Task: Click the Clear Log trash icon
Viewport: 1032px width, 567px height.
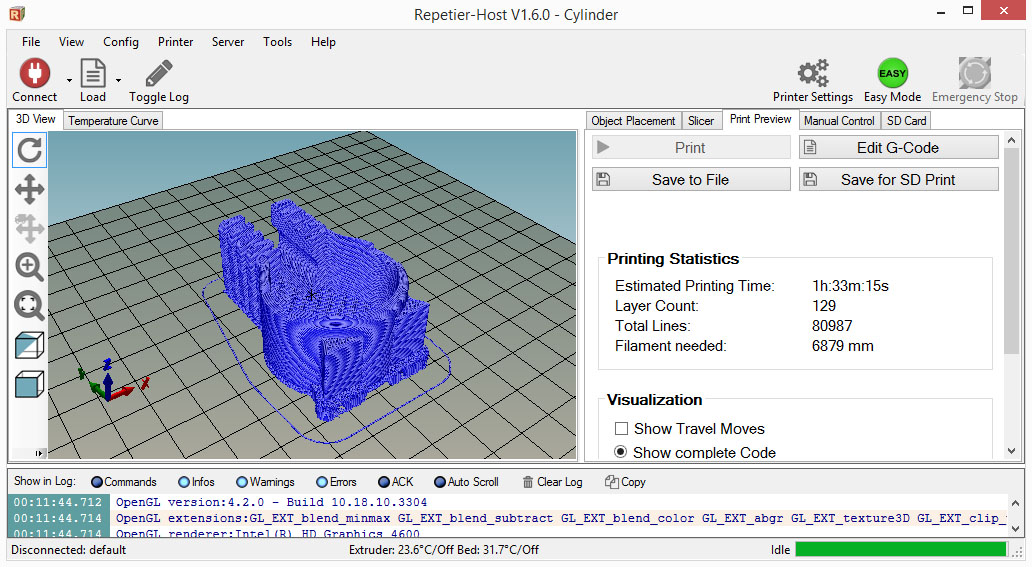Action: (528, 482)
